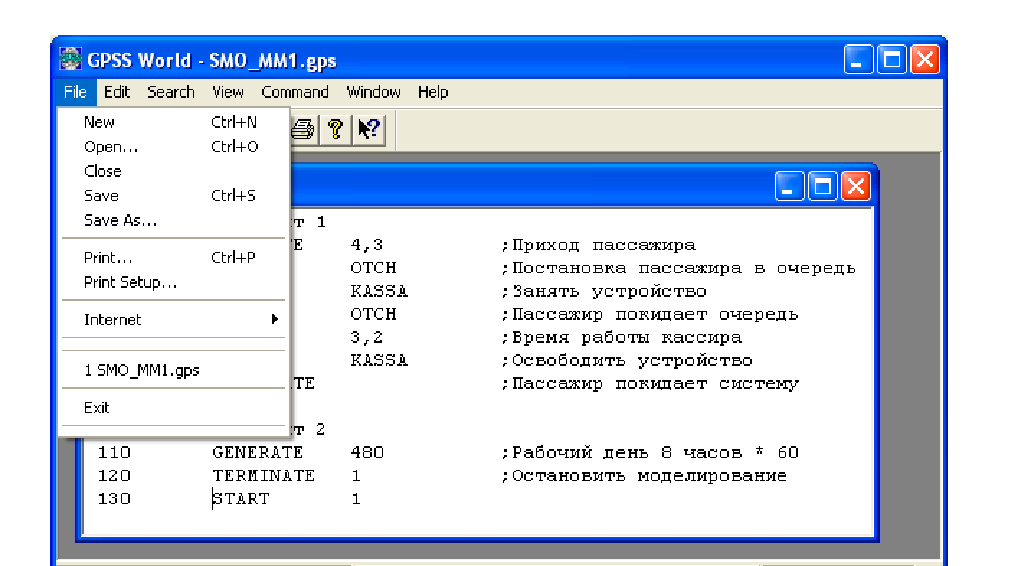Click the GPSS World title bar icon
The image size is (1036, 566).
[69, 59]
